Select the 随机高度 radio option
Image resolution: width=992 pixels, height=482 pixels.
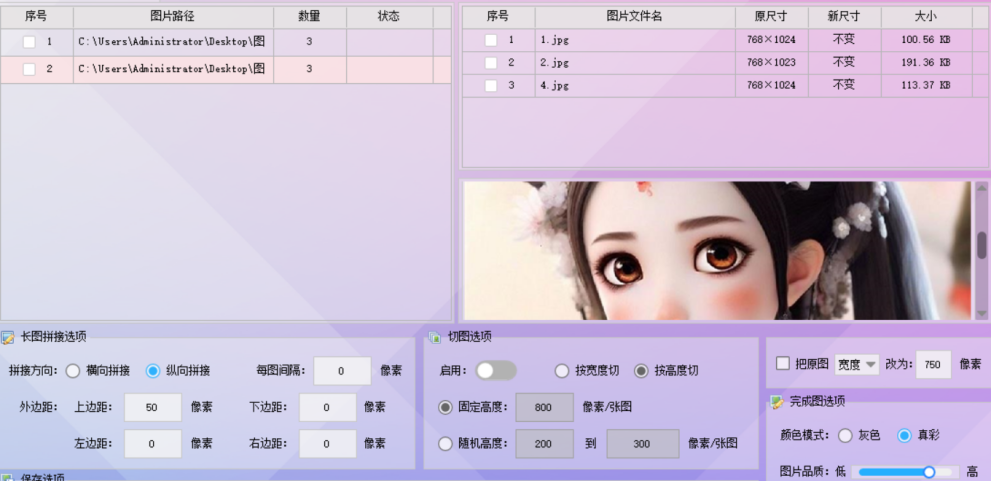click(445, 444)
